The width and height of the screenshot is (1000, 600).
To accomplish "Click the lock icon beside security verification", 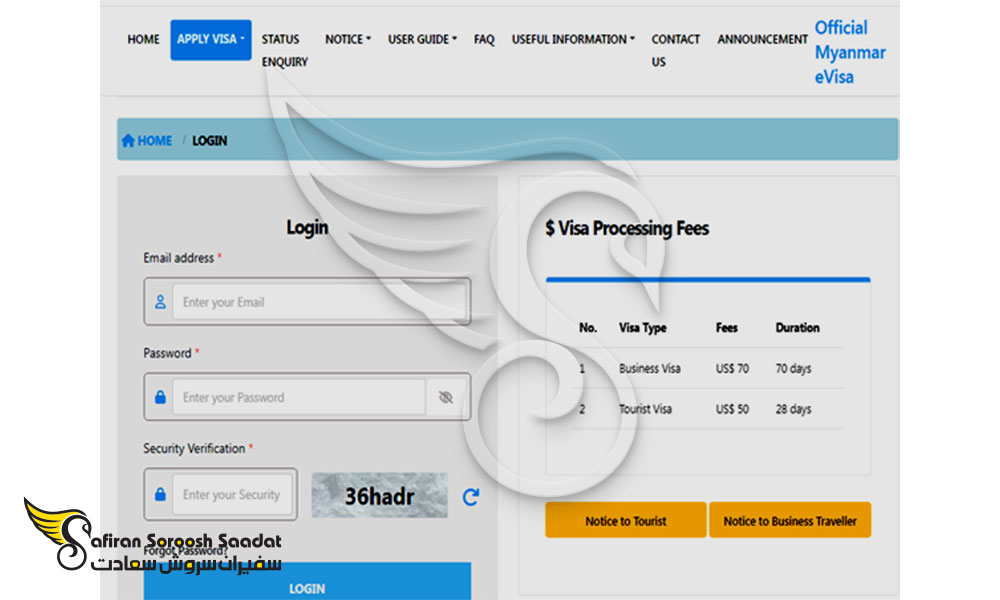I will pyautogui.click(x=160, y=494).
